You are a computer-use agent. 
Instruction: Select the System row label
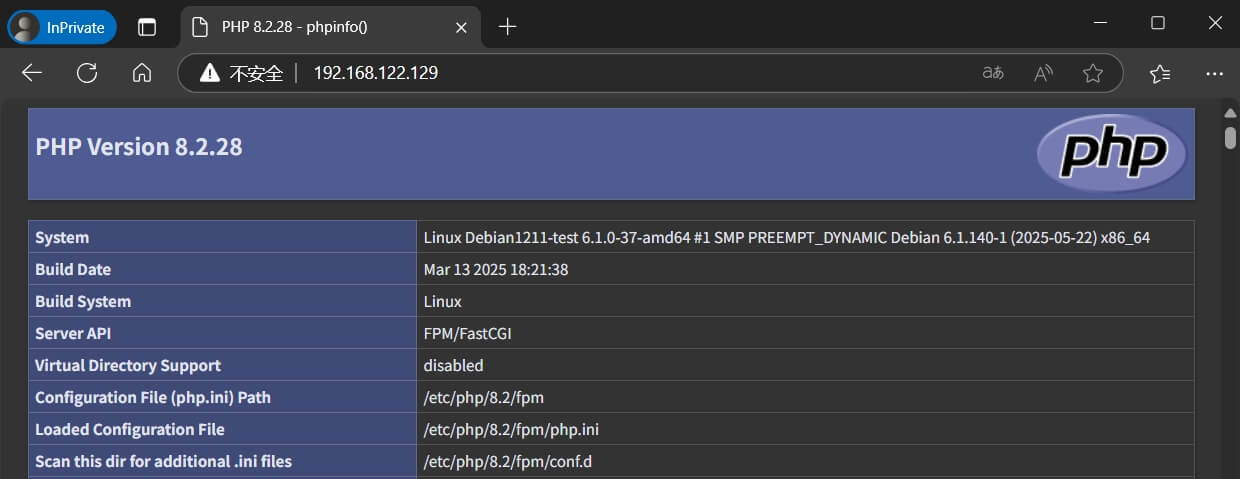62,237
